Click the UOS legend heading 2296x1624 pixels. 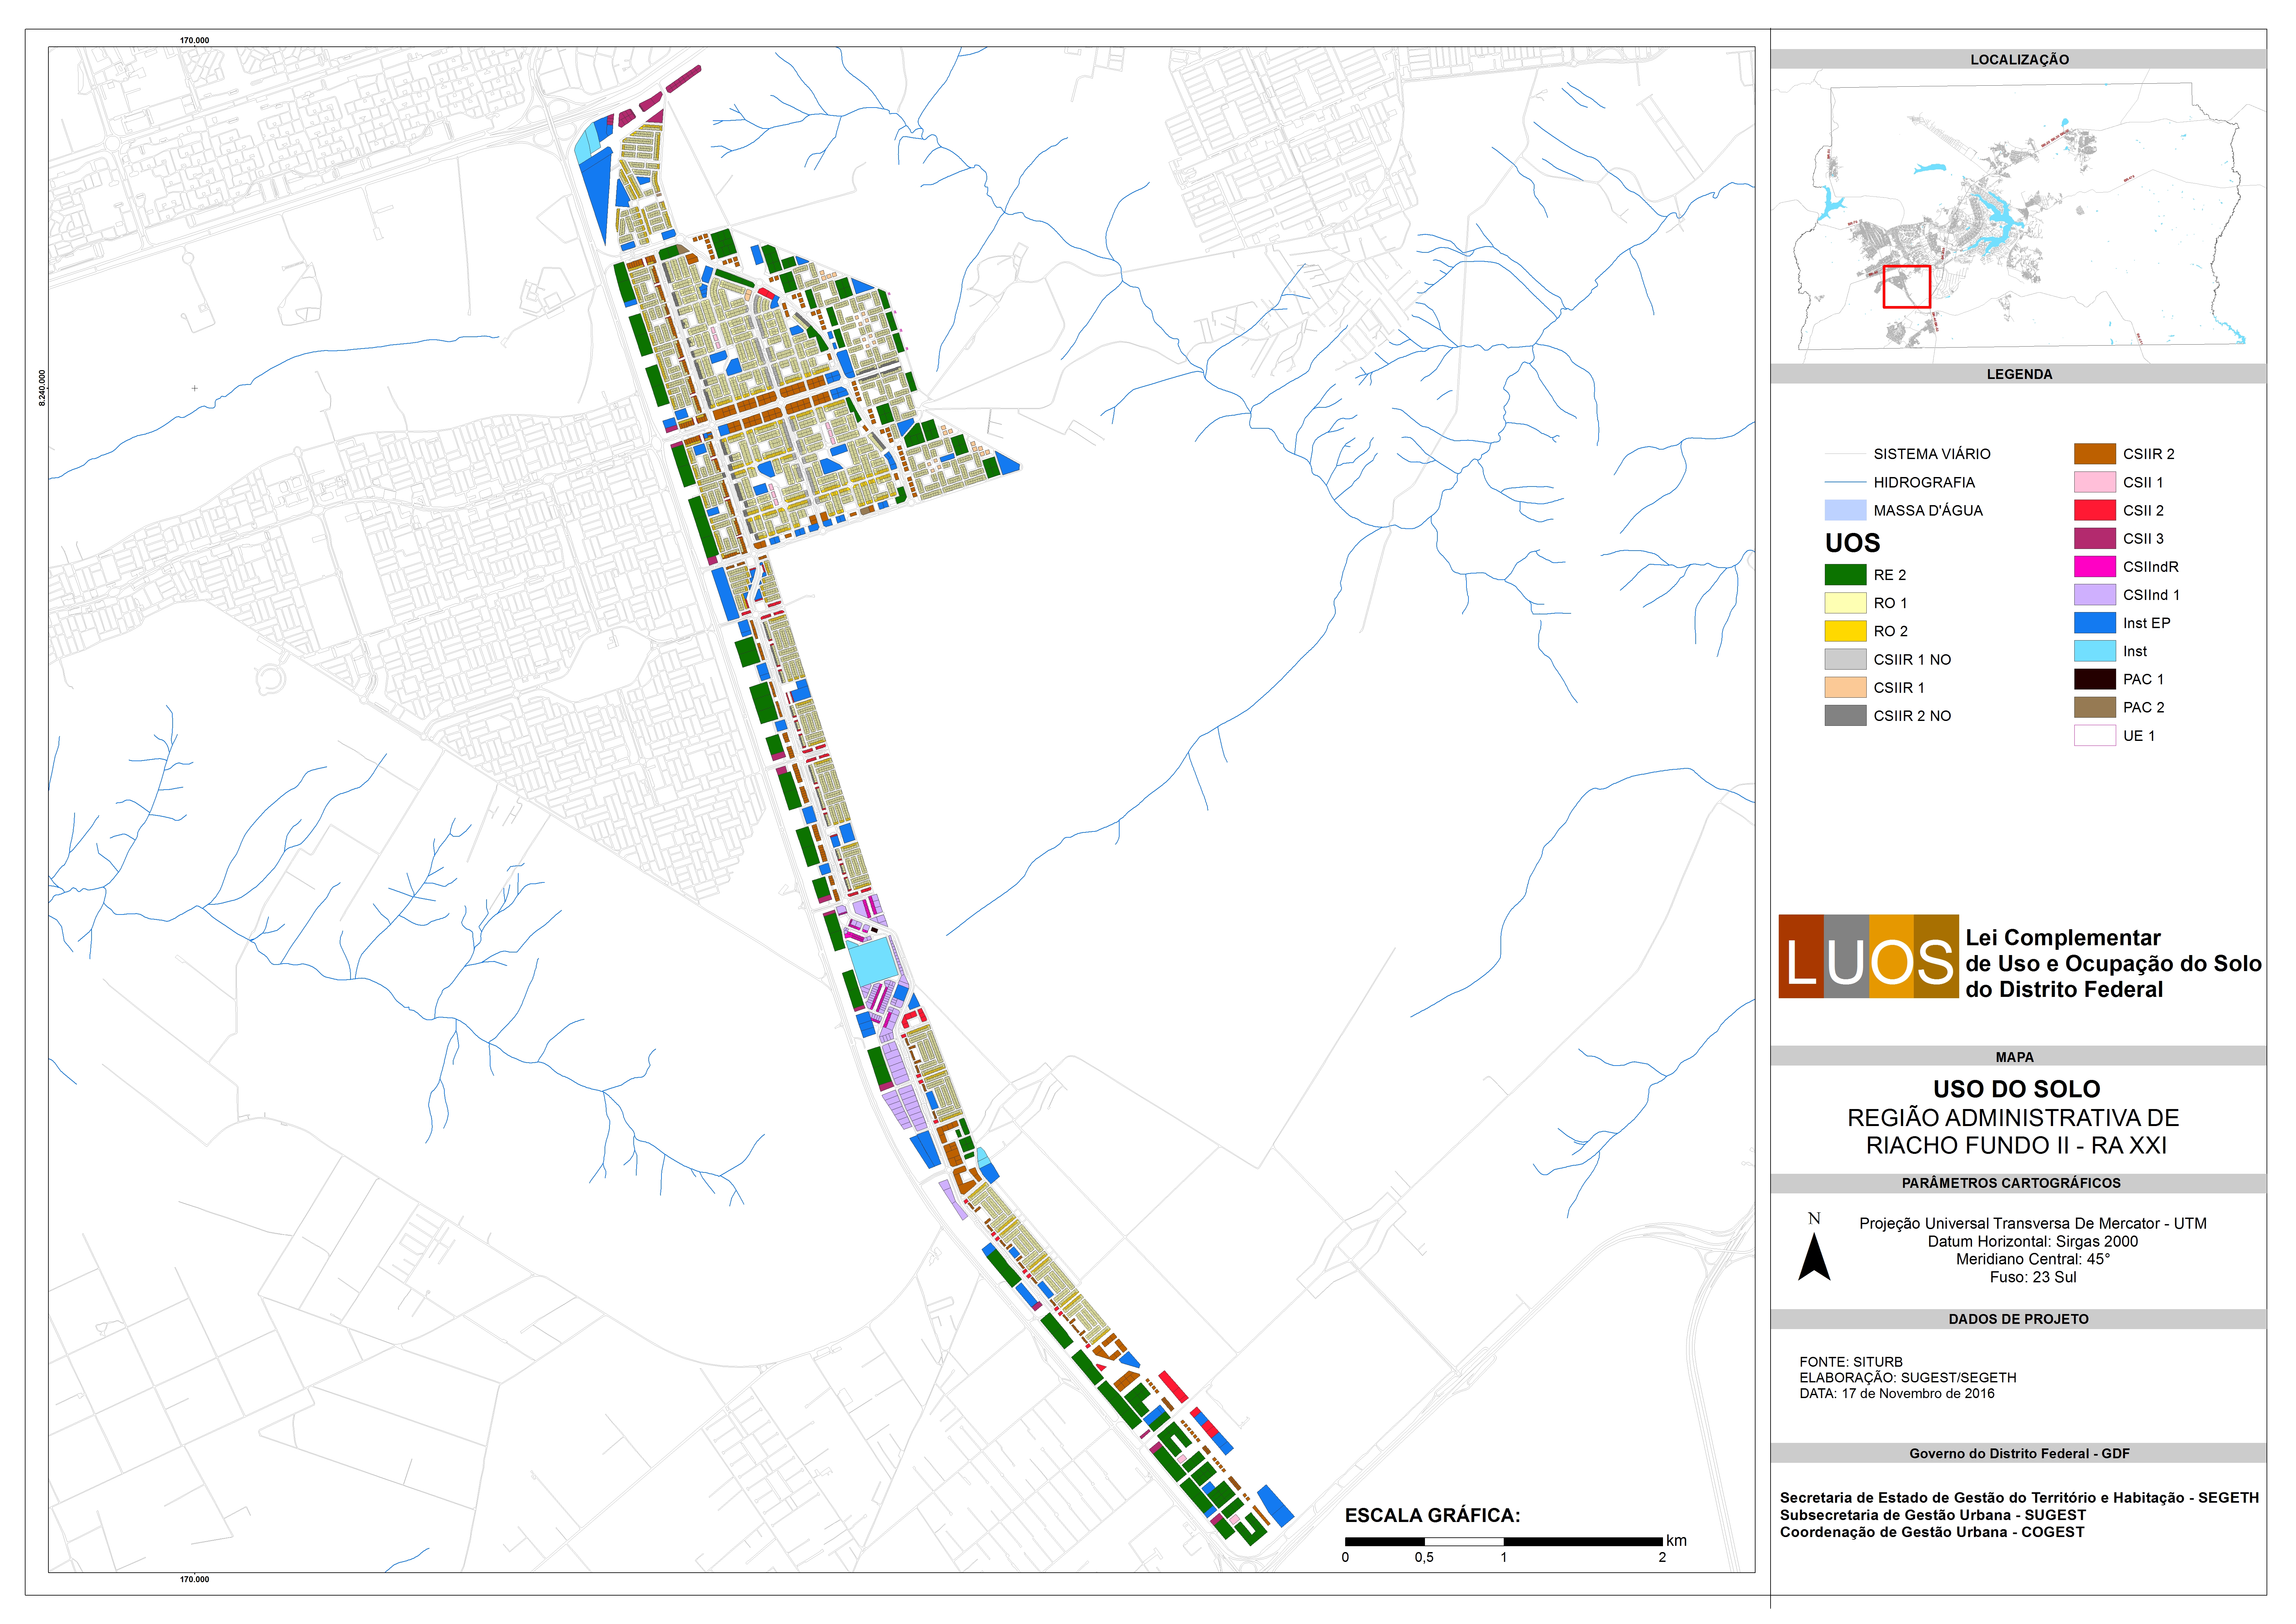1852,543
